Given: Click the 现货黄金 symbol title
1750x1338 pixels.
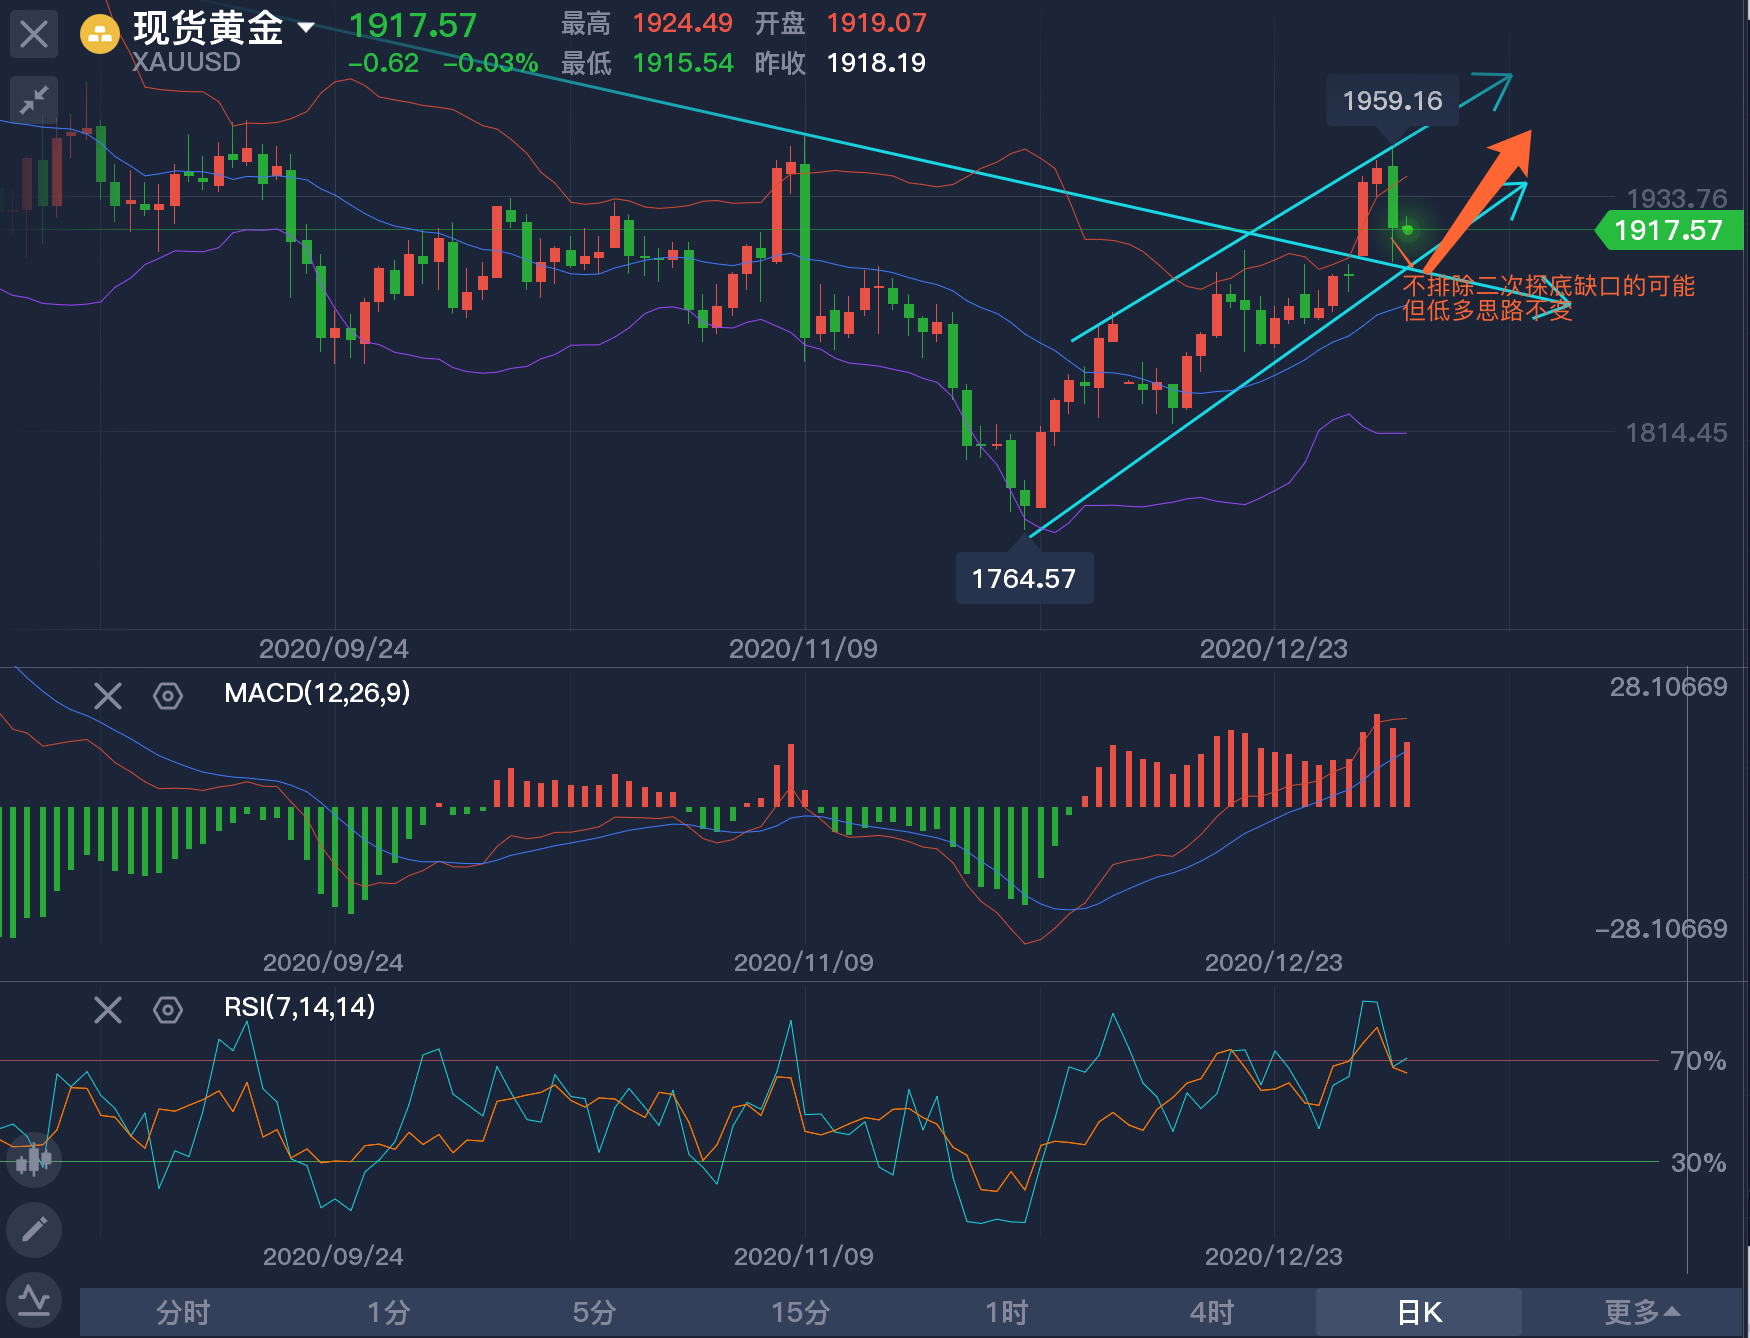Looking at the screenshot, I should [209, 27].
